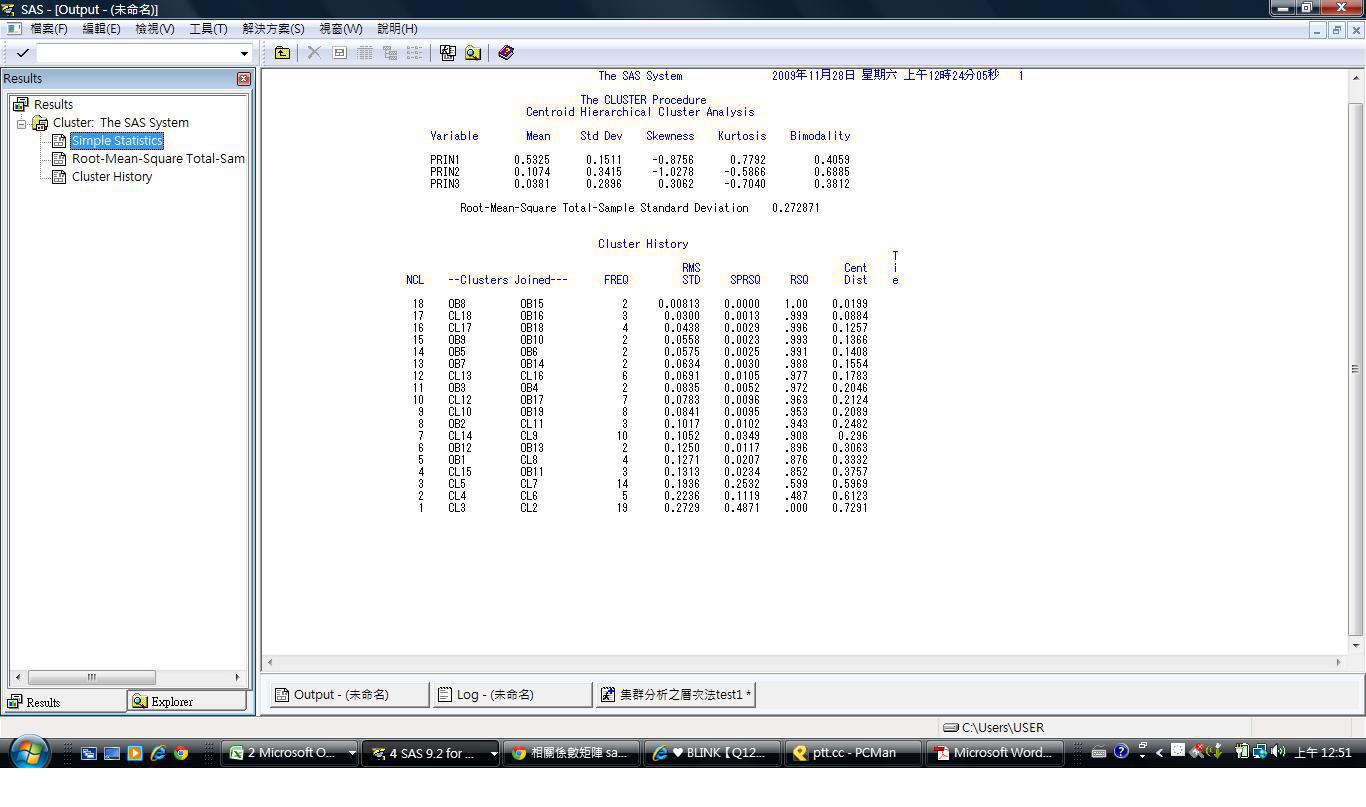Click ptt.cc - PCMan taskbar button
This screenshot has width=1366, height=807.
853,753
